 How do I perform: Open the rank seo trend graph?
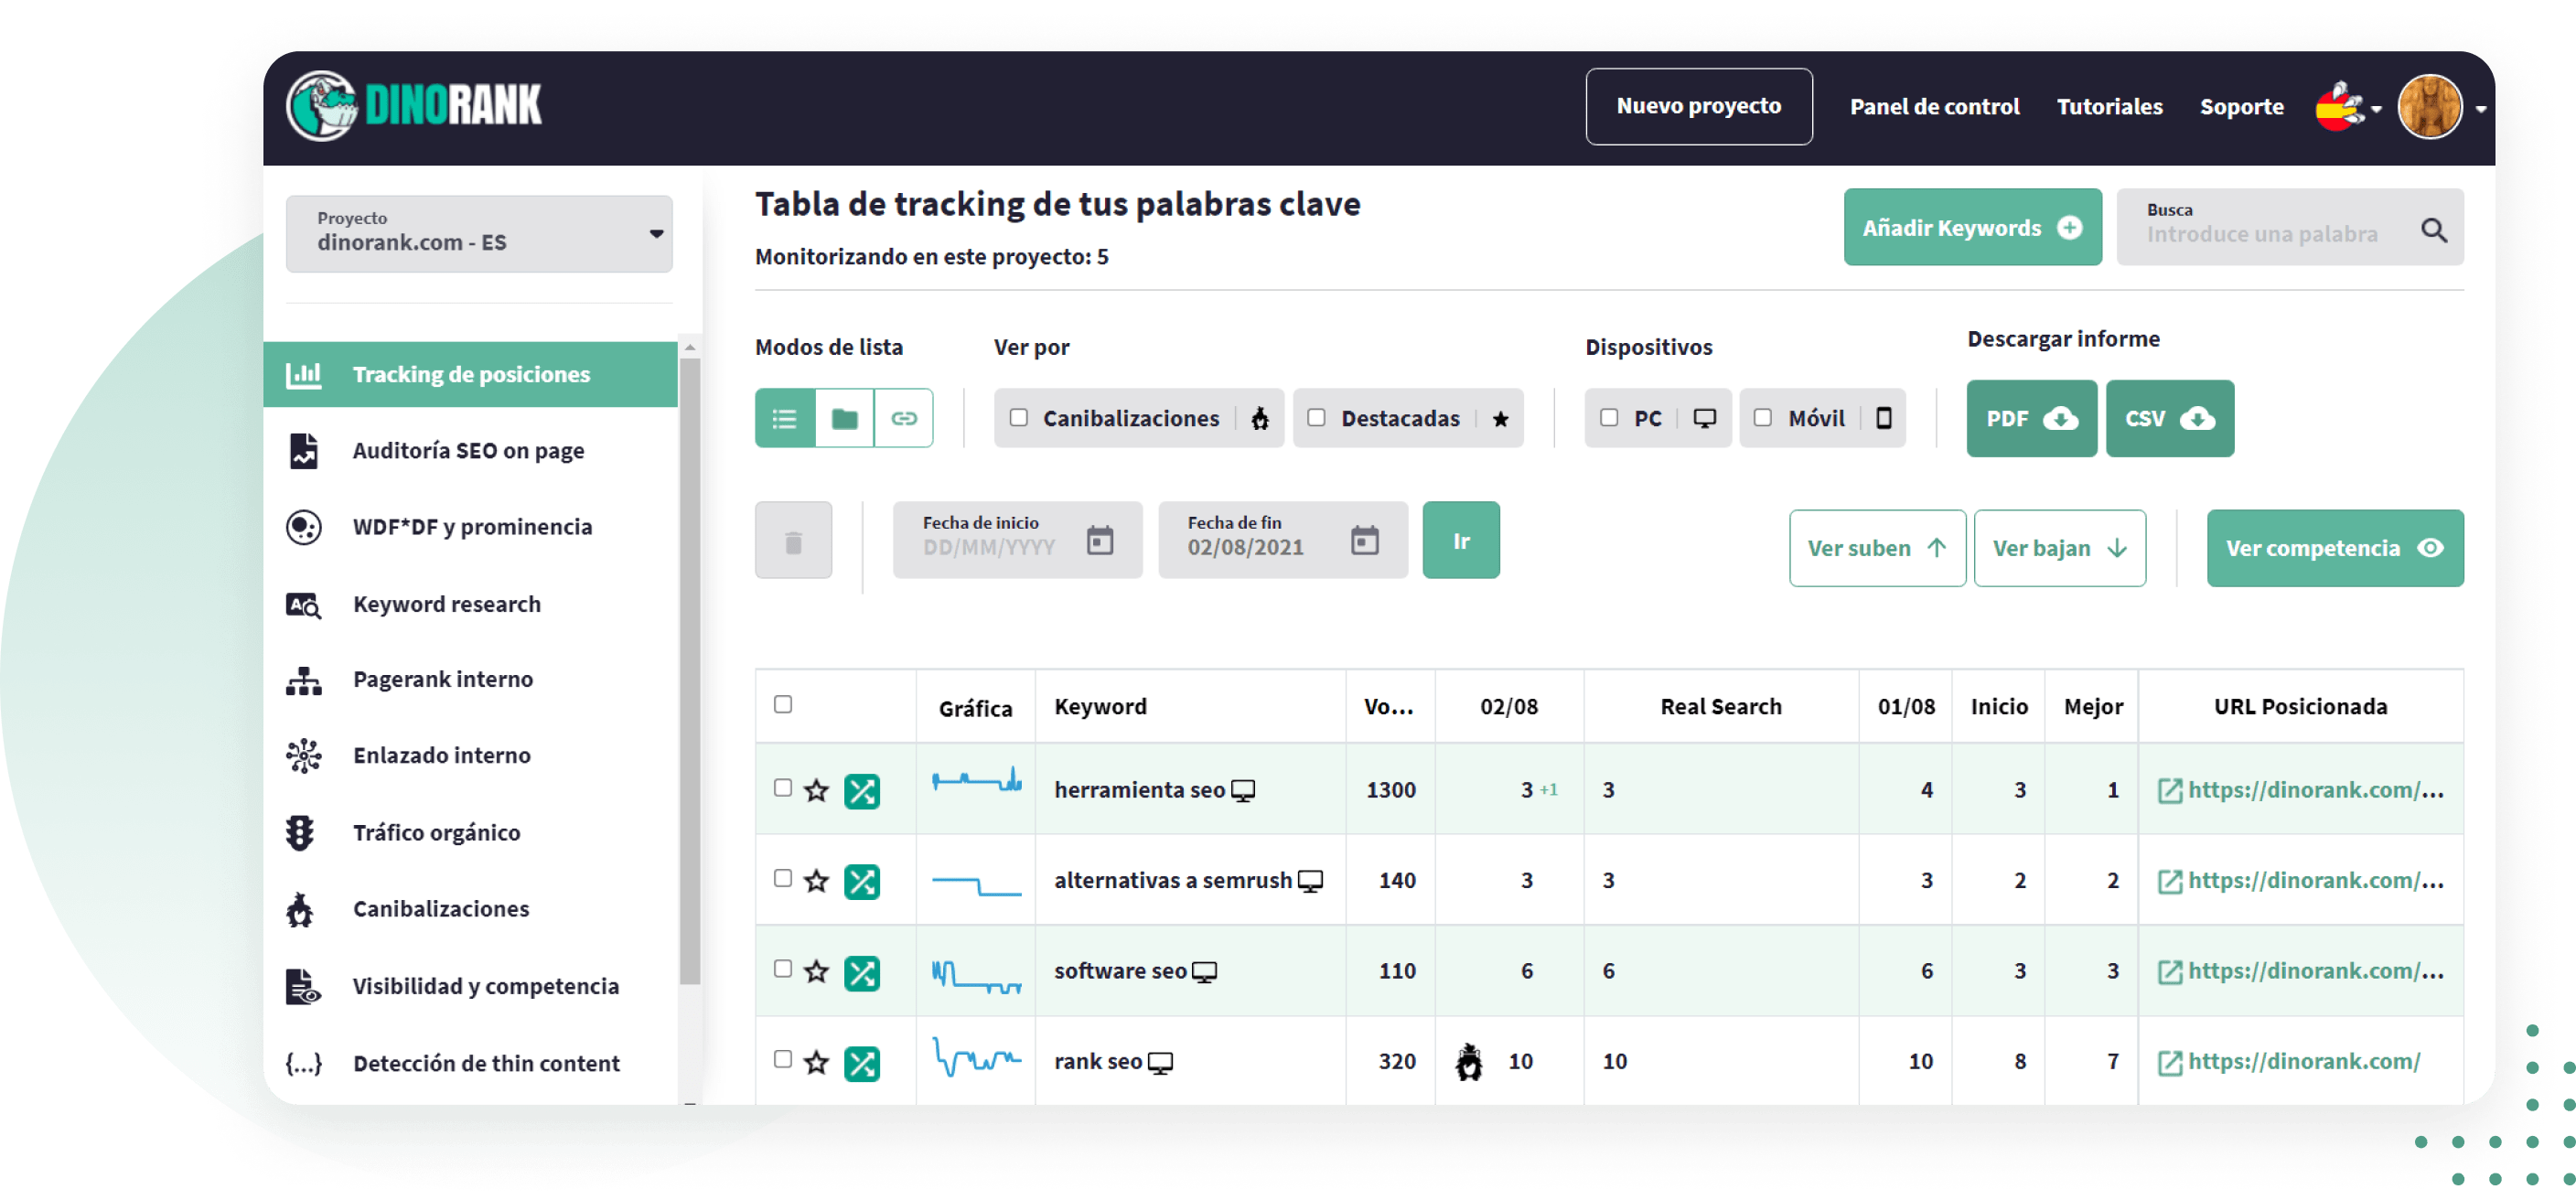(976, 1057)
